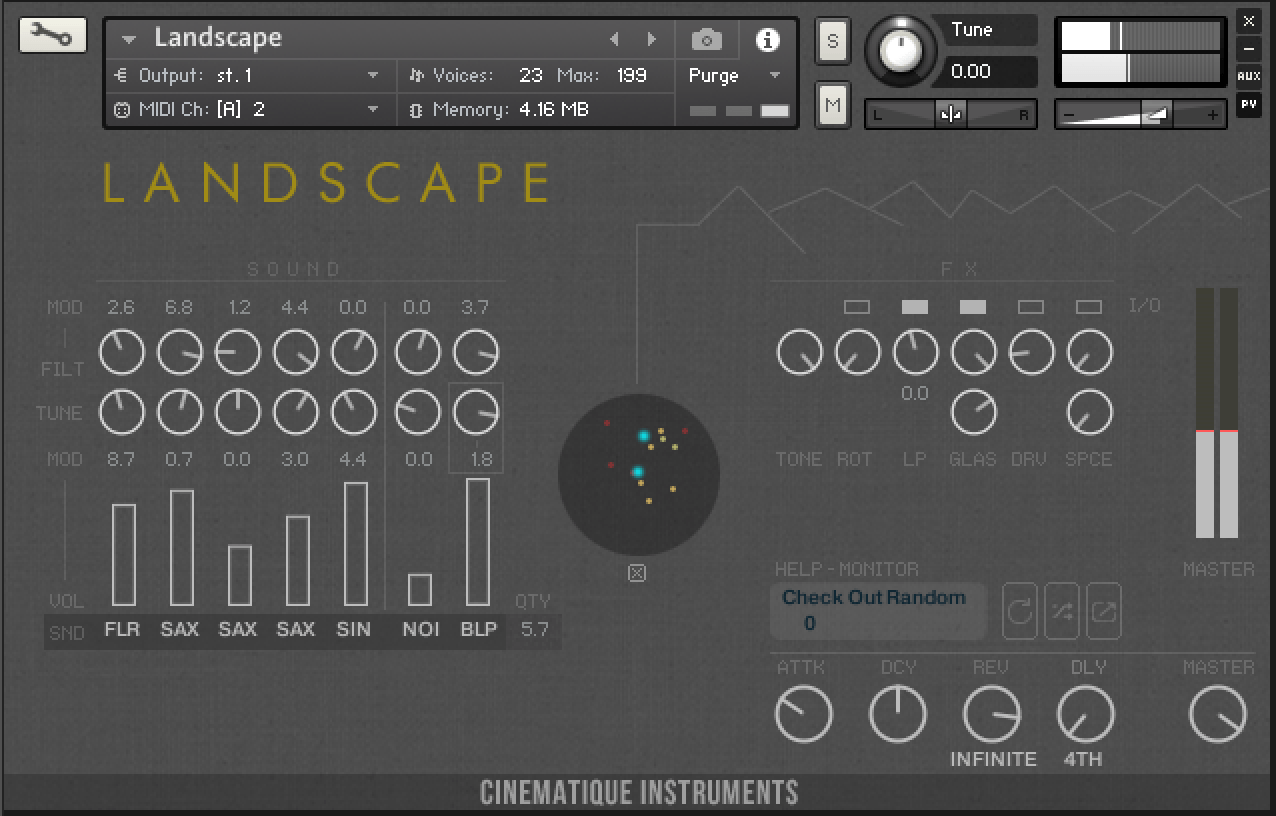Select the BLP sound slot label

(x=479, y=629)
